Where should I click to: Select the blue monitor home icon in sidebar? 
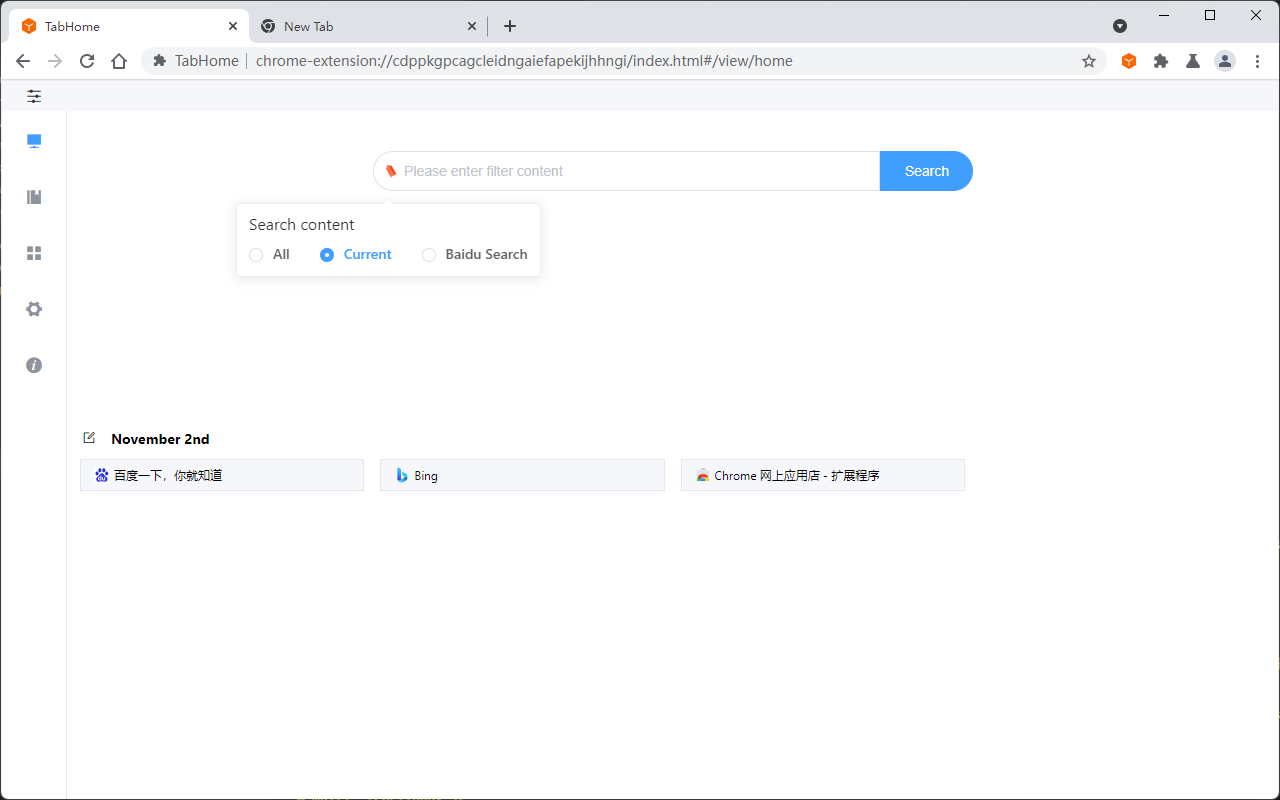[33, 141]
